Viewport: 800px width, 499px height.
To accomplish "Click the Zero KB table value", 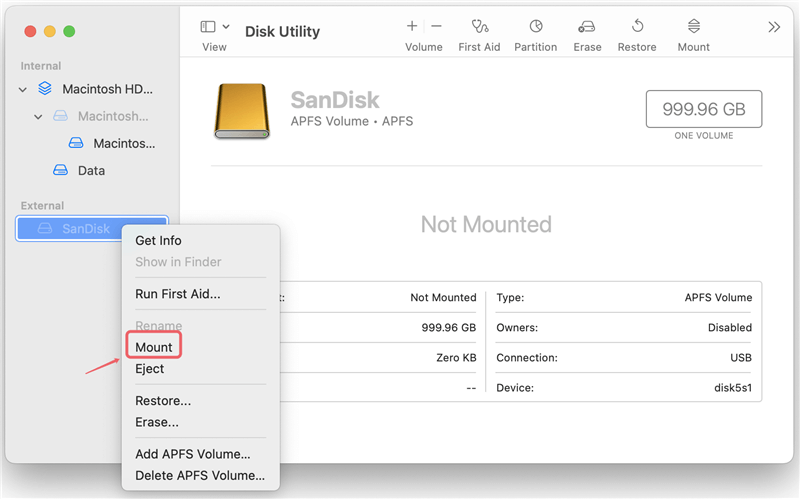I will tap(456, 358).
